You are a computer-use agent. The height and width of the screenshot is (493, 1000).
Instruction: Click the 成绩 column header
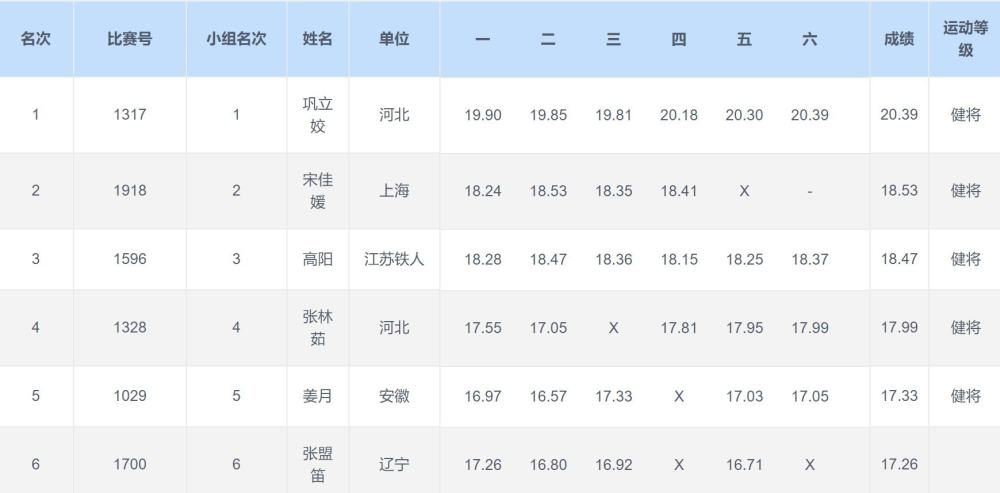(x=898, y=40)
